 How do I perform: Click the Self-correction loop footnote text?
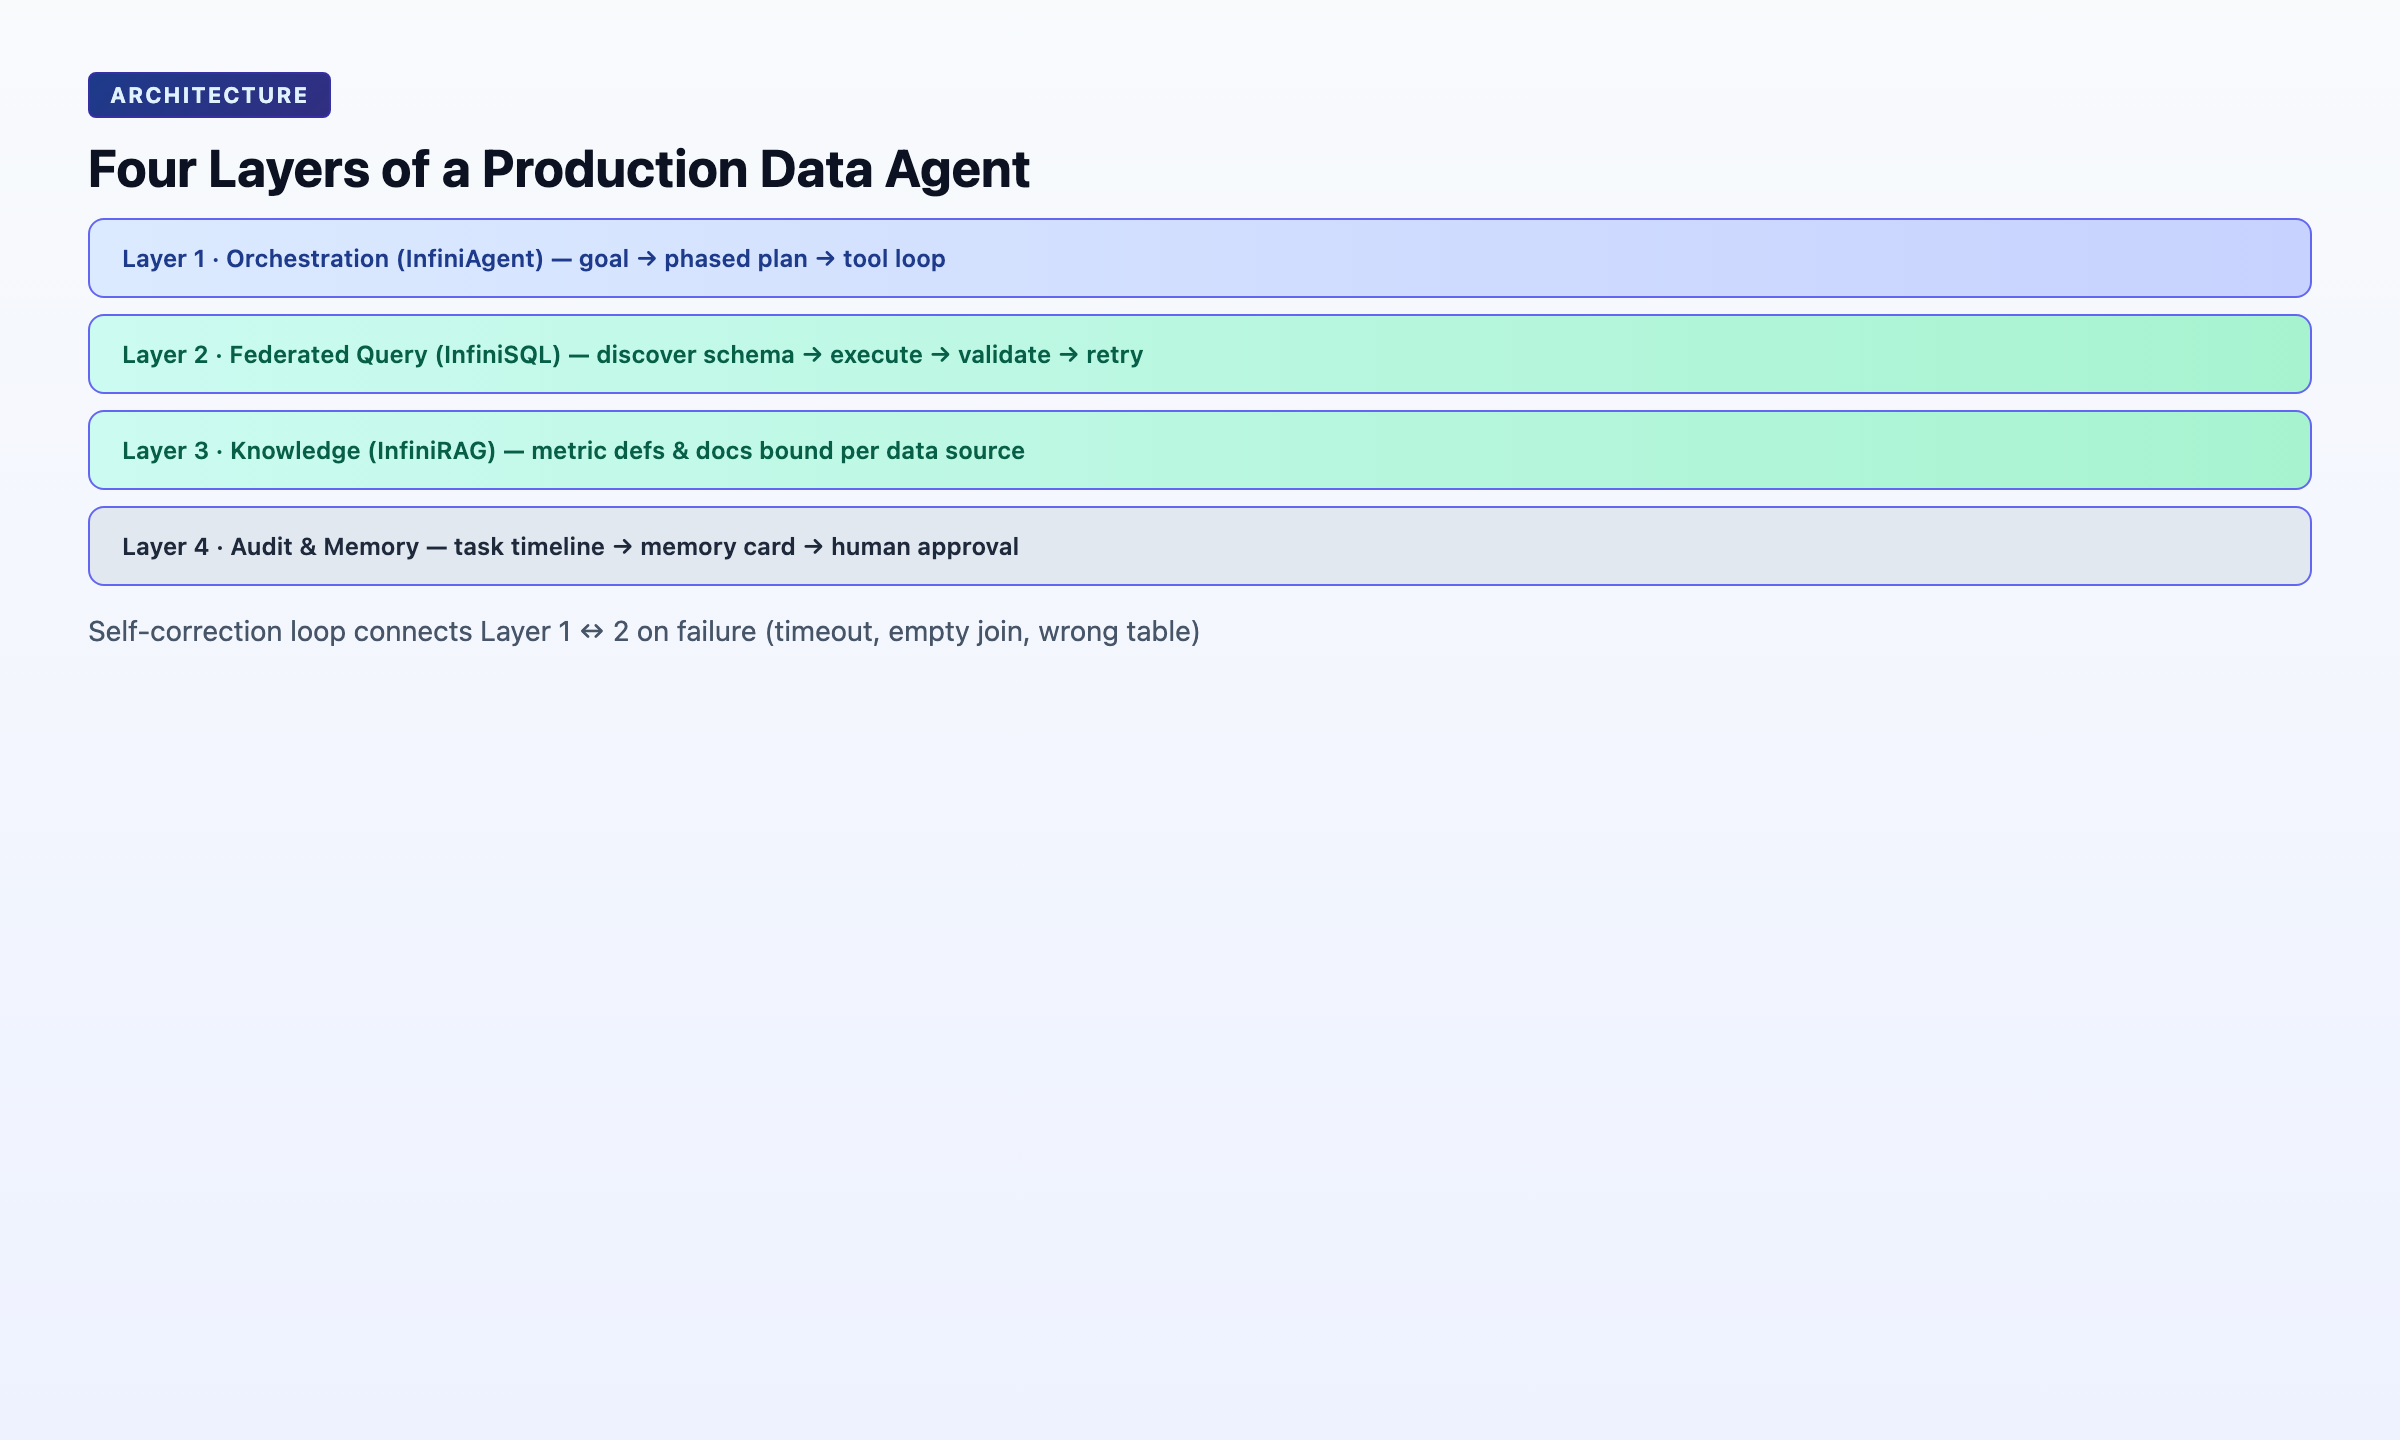point(644,632)
